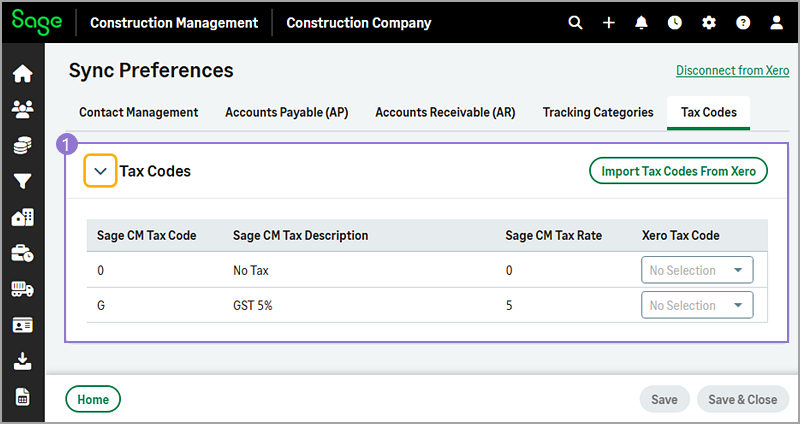Viewport: 800px width, 424px height.
Task: Click the Save button
Action: click(x=664, y=399)
